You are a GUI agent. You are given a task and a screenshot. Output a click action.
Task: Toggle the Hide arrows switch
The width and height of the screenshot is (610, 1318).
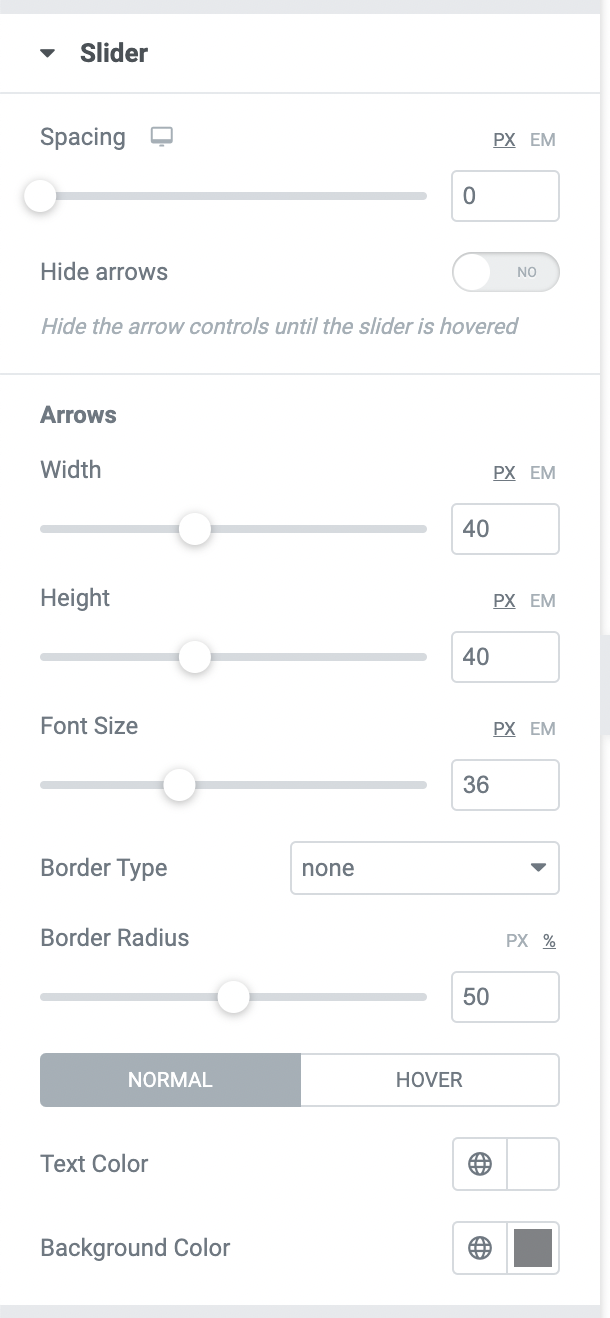(505, 272)
